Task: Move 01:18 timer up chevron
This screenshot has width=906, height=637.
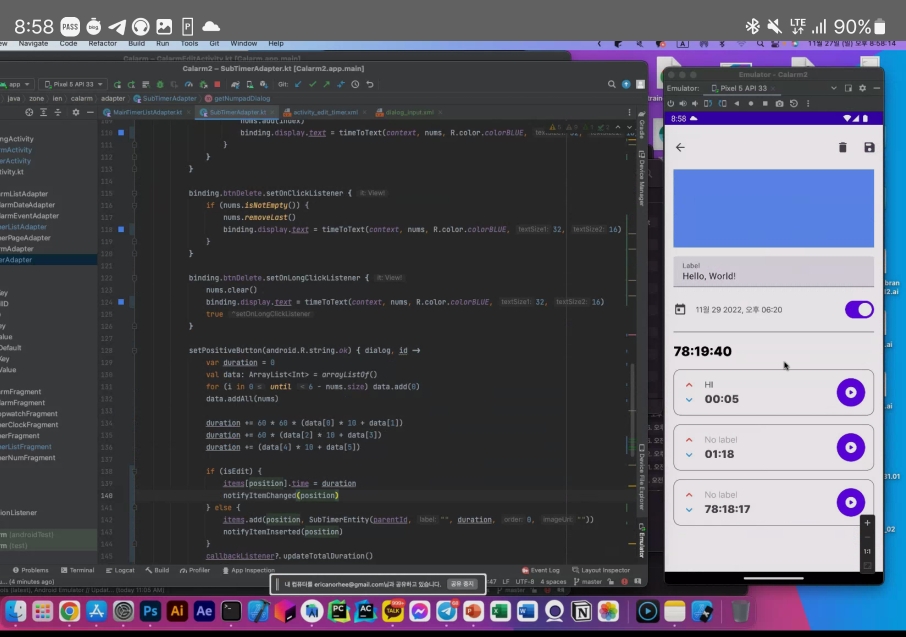Action: click(689, 440)
